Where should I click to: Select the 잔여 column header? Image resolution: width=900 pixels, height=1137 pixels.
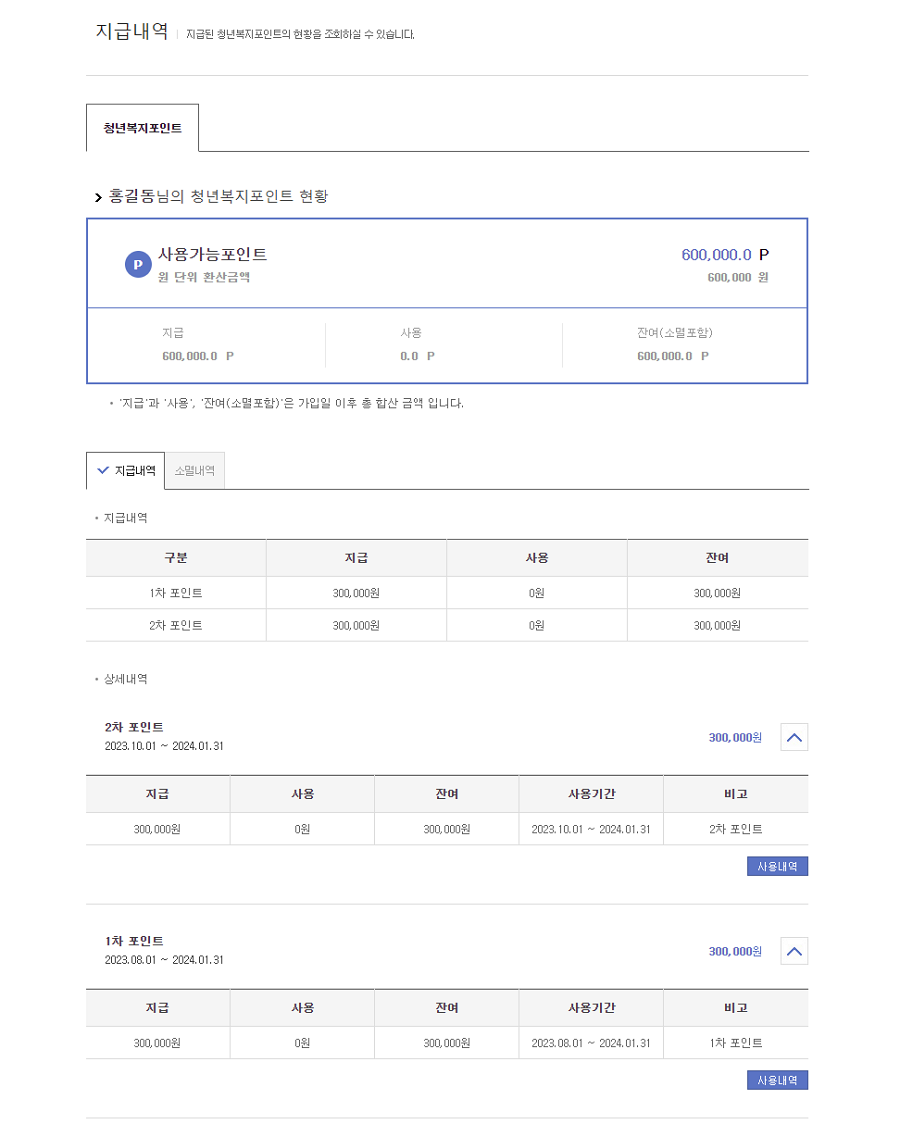click(717, 558)
